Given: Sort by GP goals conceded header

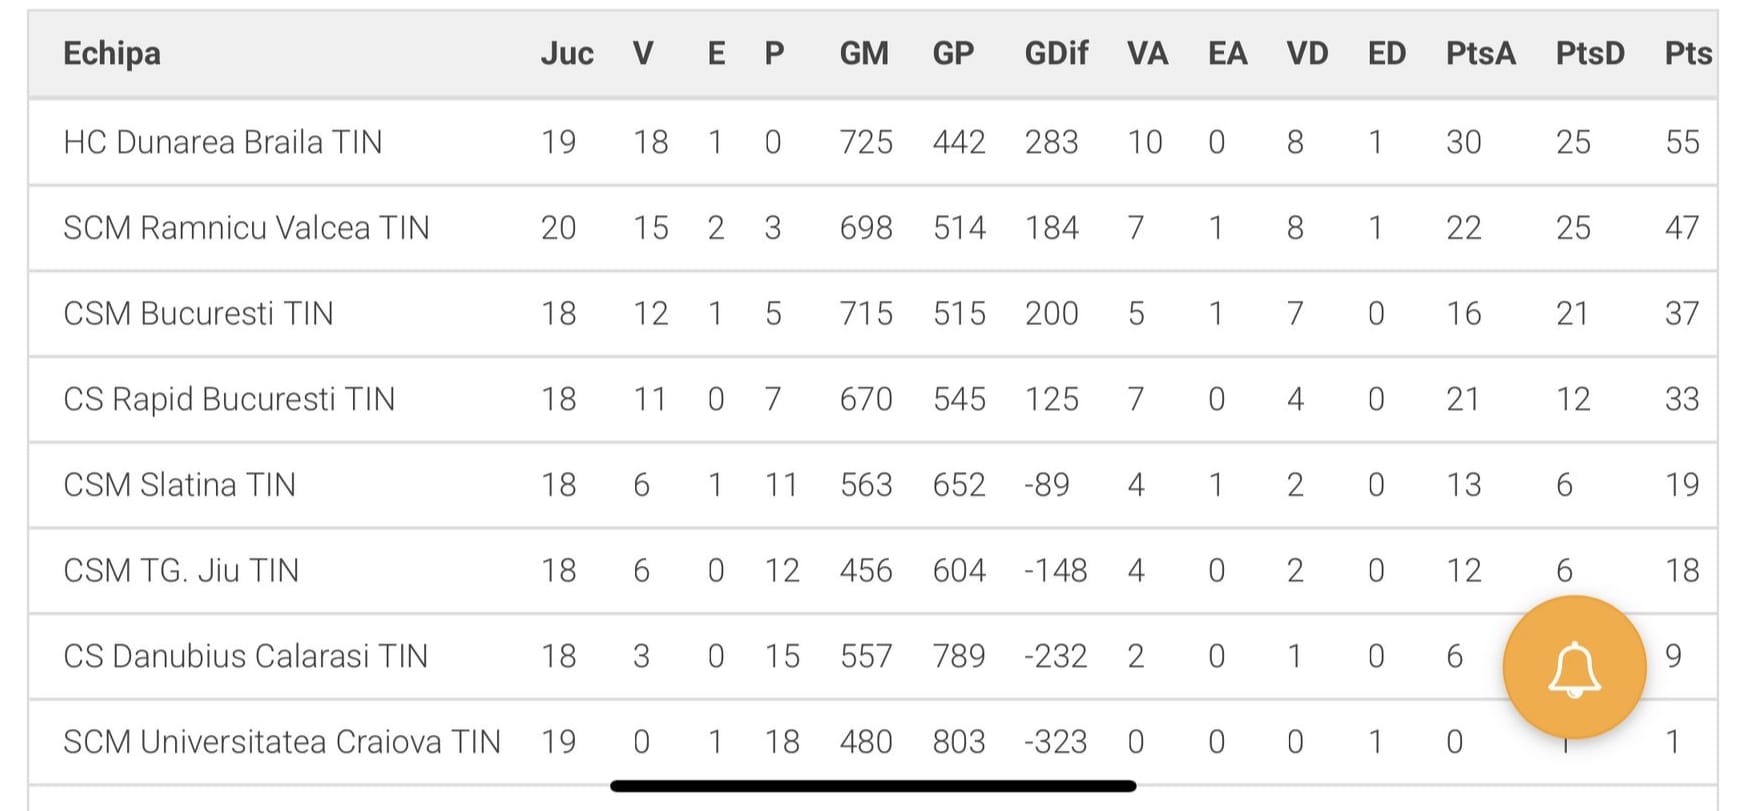Looking at the screenshot, I should point(953,53).
